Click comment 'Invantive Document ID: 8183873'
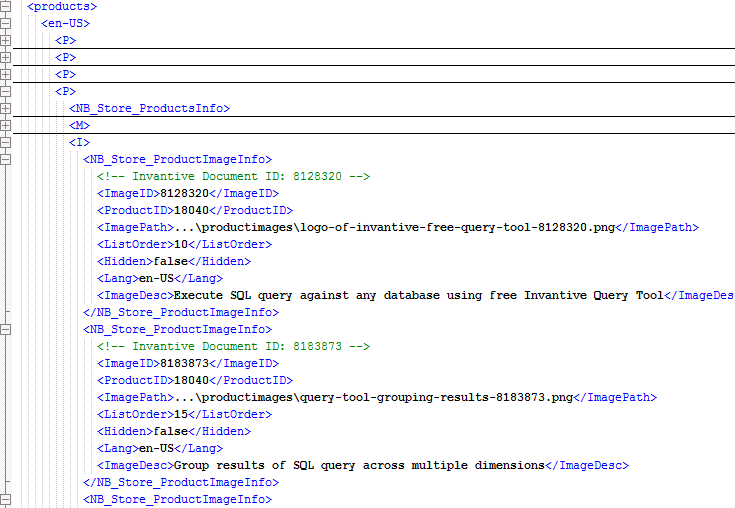 tap(233, 346)
